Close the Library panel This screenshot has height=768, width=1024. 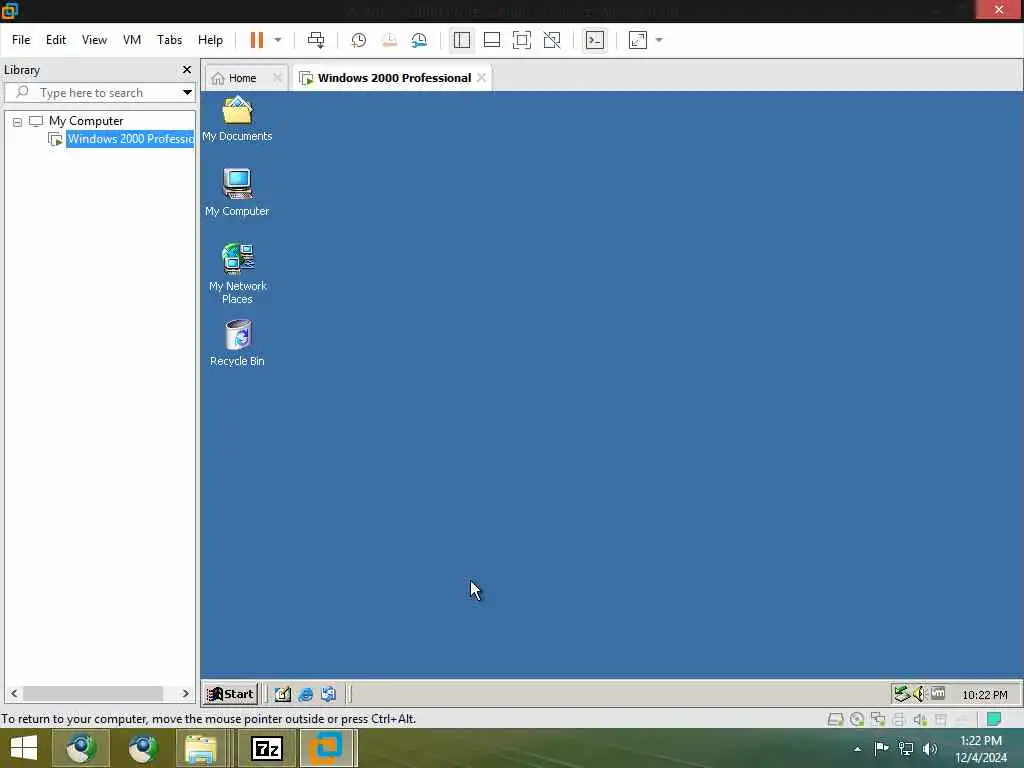187,69
